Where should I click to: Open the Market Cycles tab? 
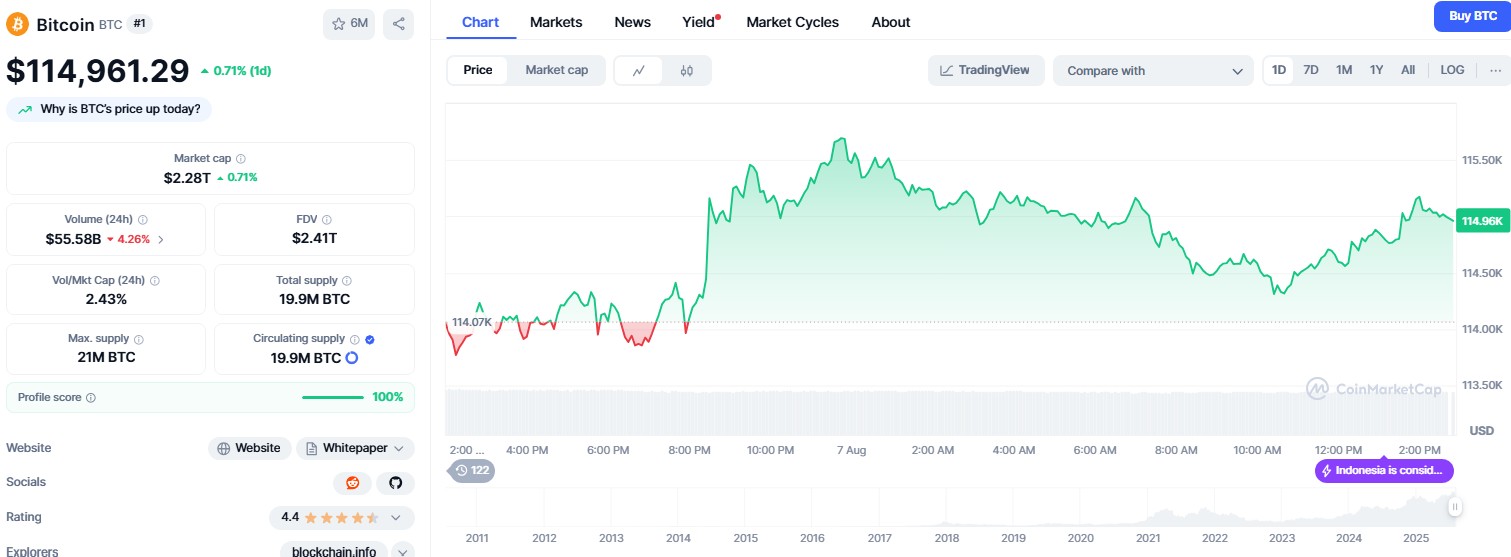(792, 22)
